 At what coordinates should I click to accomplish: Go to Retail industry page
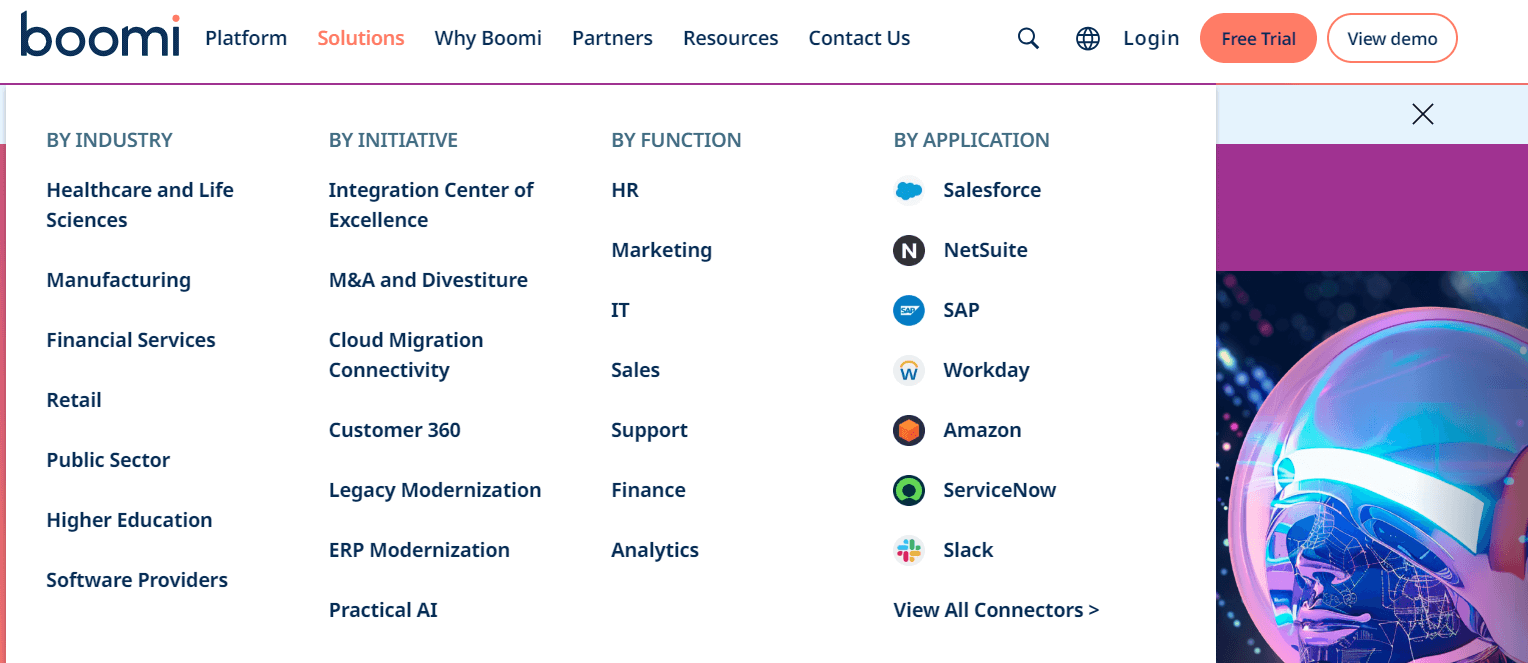[74, 400]
